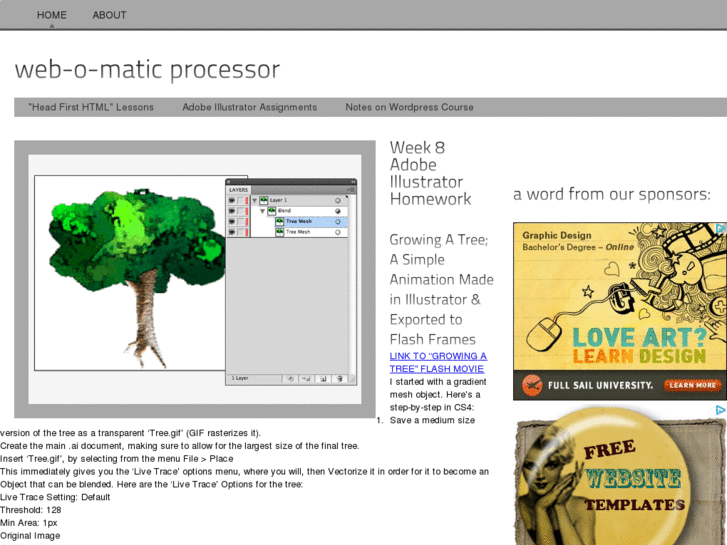Collapse the Blend group triangle

(260, 211)
